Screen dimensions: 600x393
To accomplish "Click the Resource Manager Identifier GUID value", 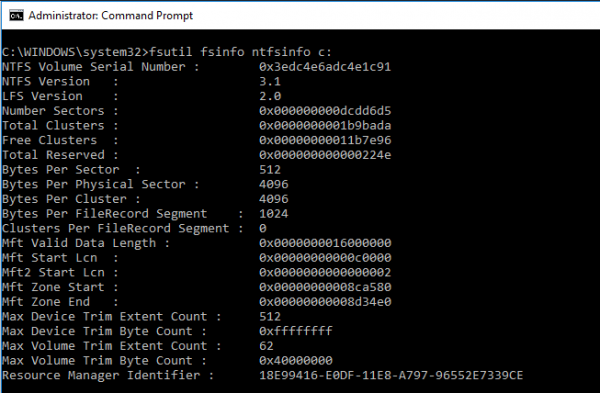I will [391, 375].
